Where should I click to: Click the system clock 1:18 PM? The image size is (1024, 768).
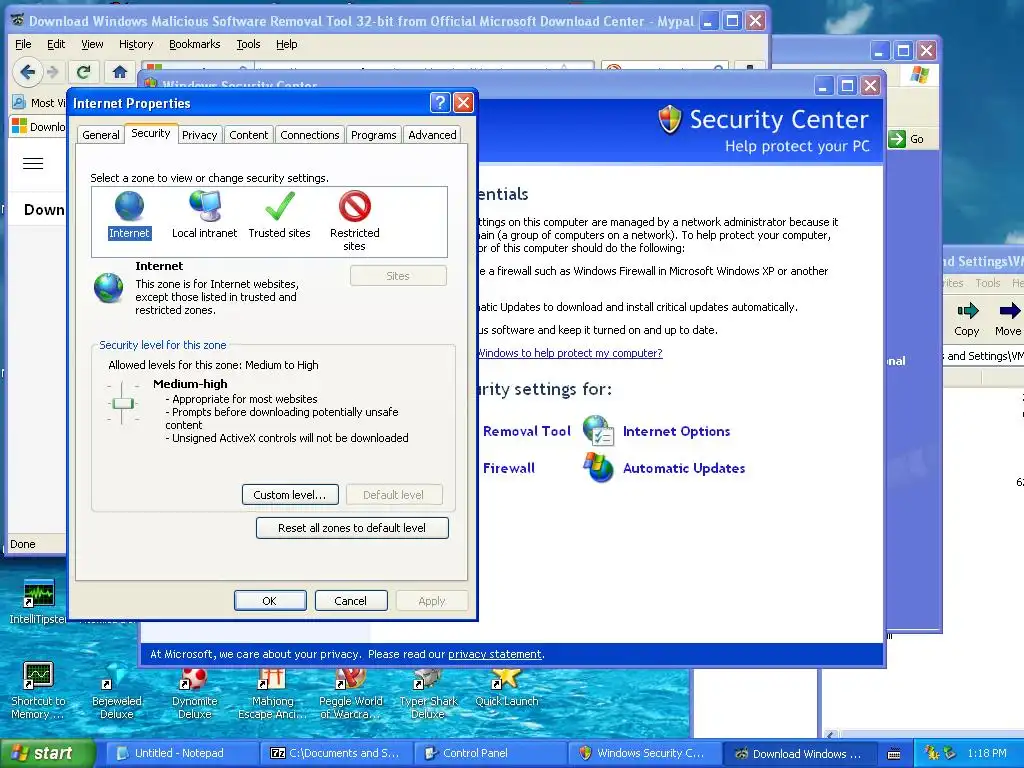pos(987,754)
